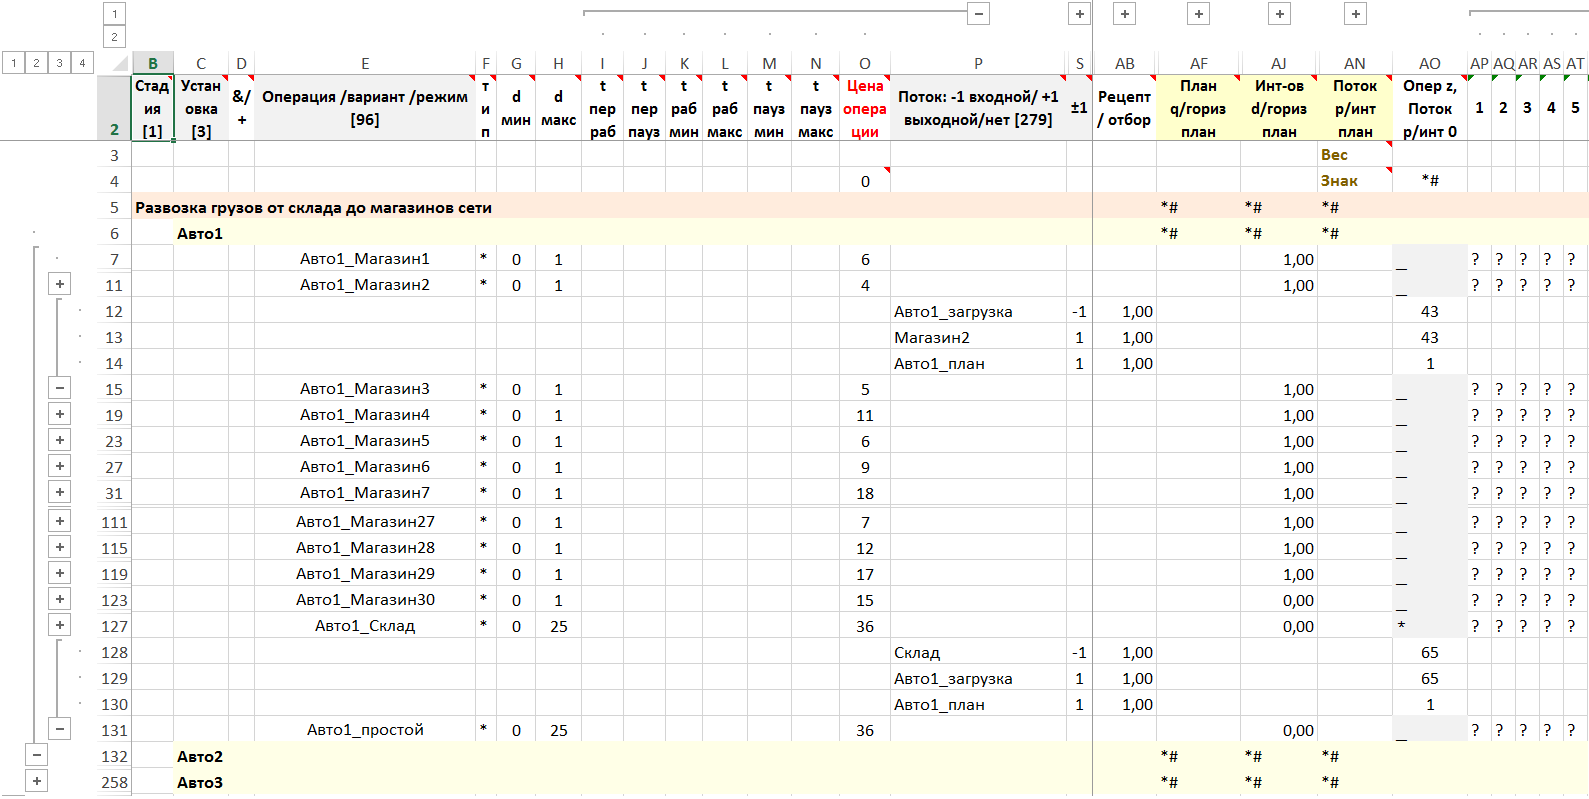
Task: Expand the Авто3 group plus at row 258
Action: [37, 782]
